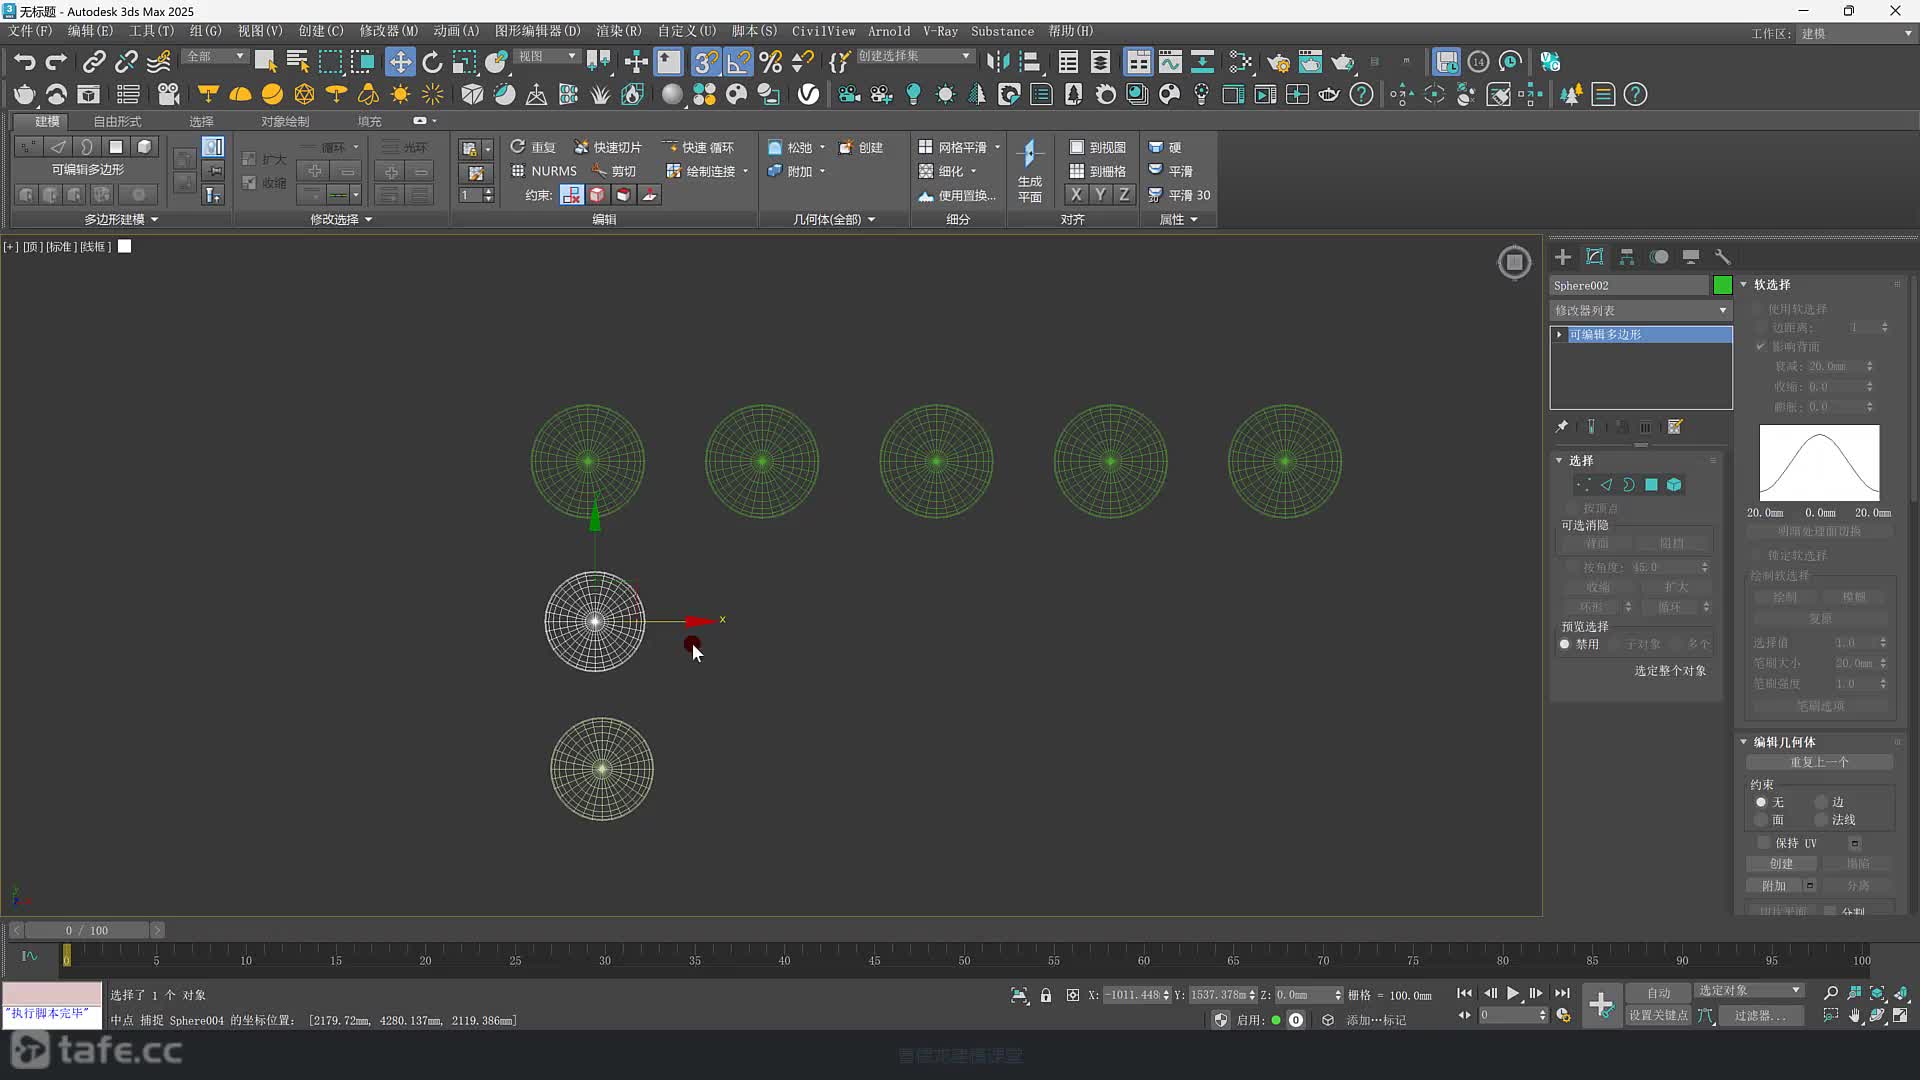The width and height of the screenshot is (1920, 1080).
Task: Toggle the Affect Backfacing (影响背面) checkbox
Action: click(x=1761, y=346)
